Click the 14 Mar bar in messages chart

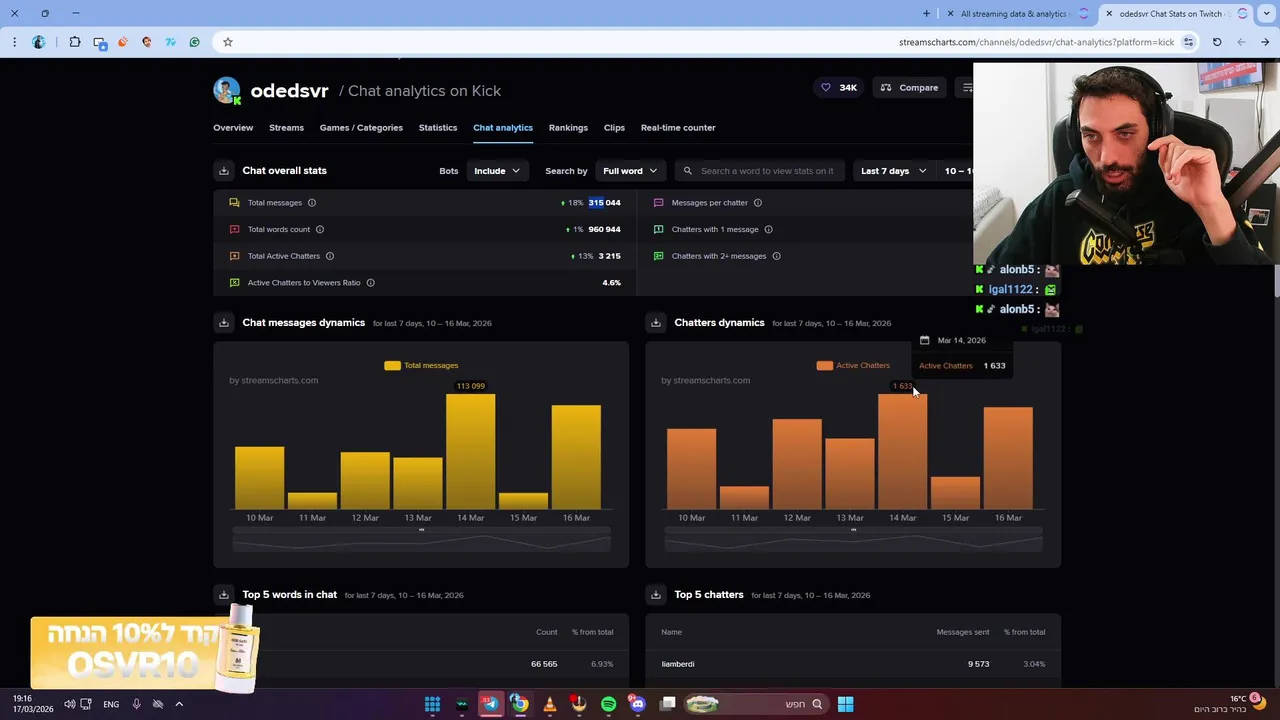(470, 452)
